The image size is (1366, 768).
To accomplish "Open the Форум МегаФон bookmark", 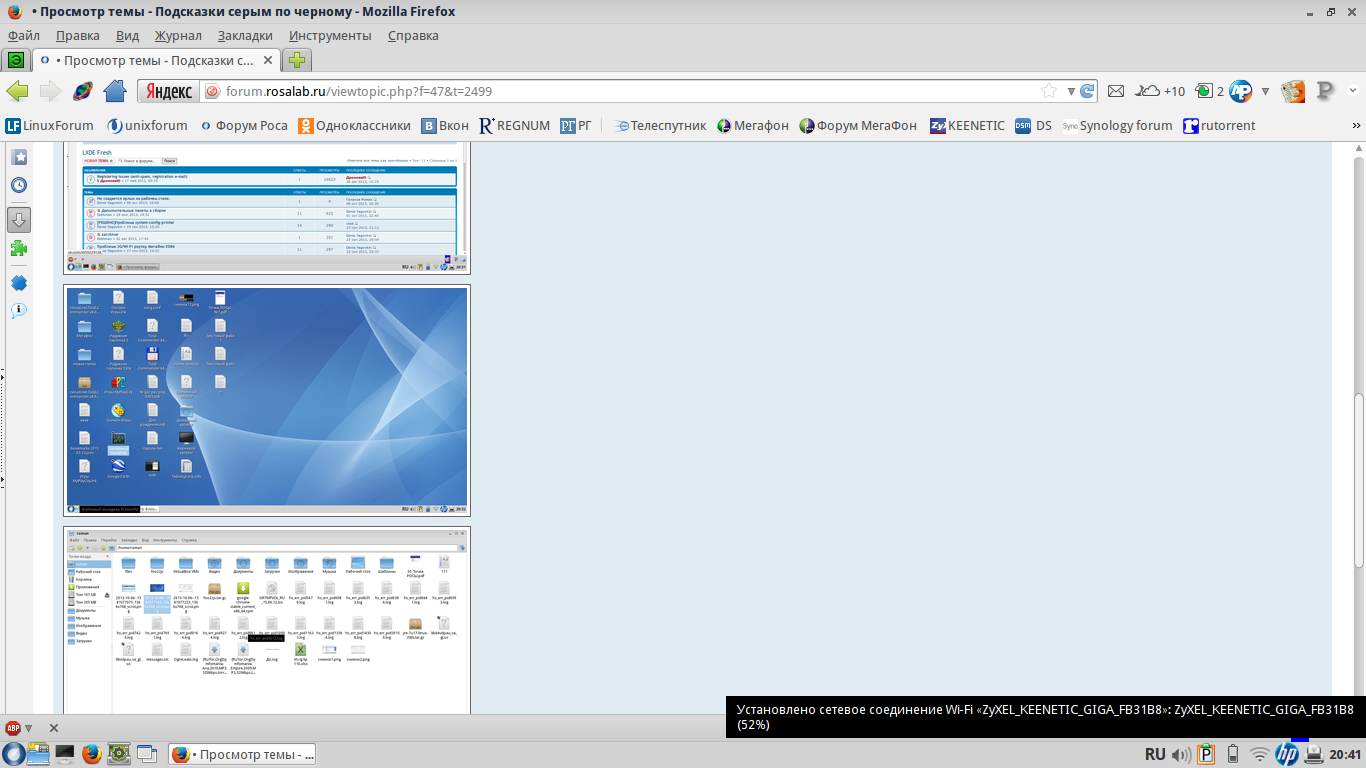I will [x=858, y=125].
